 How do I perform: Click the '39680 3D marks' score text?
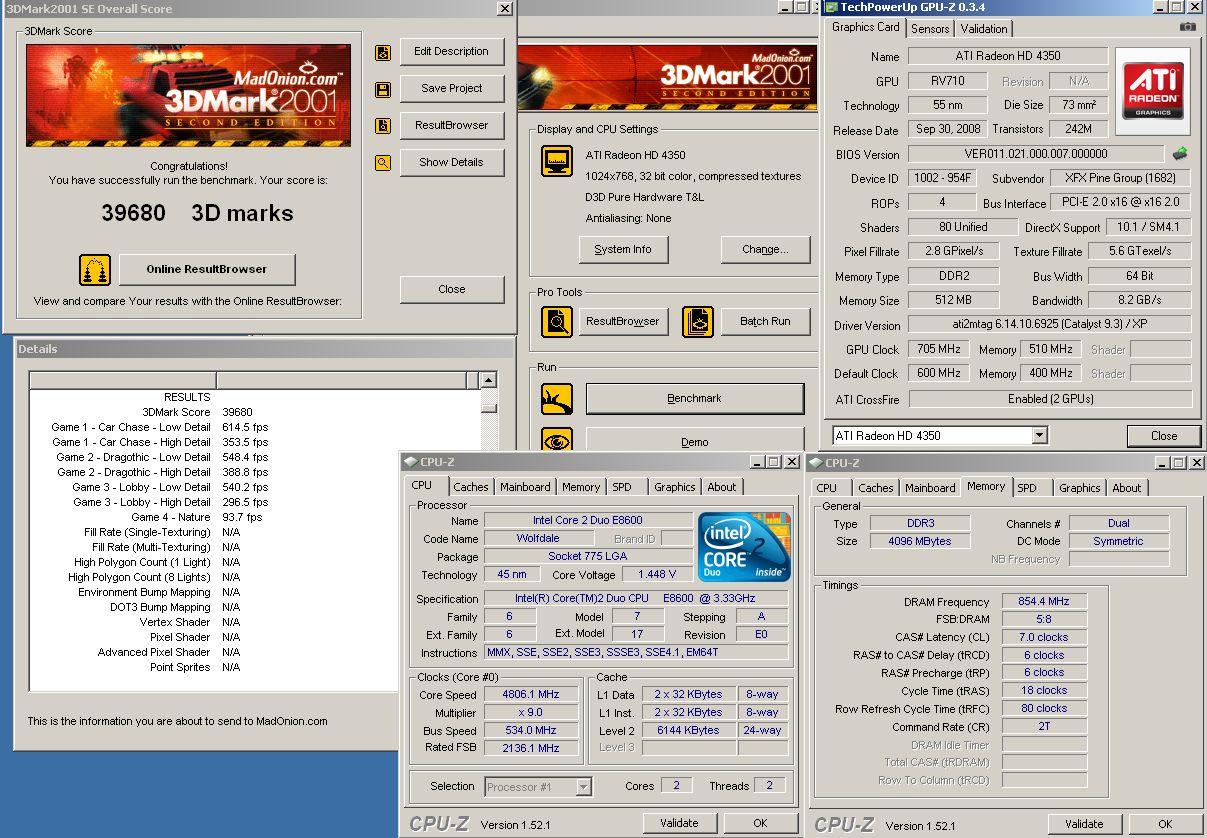pyautogui.click(x=197, y=213)
